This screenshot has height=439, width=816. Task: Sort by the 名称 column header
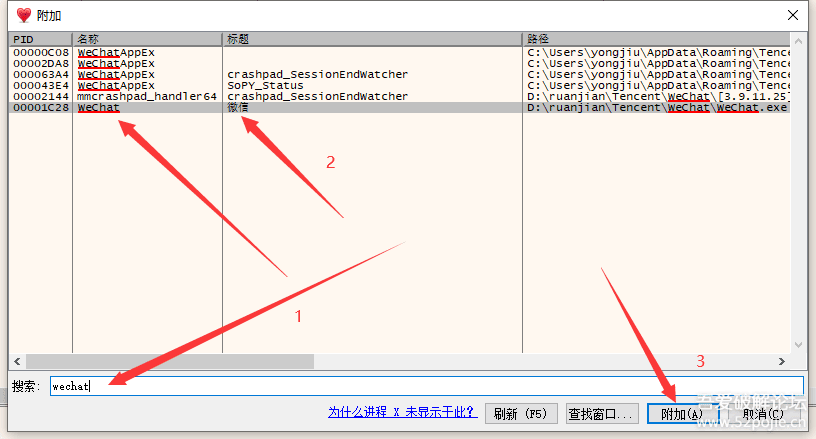147,39
